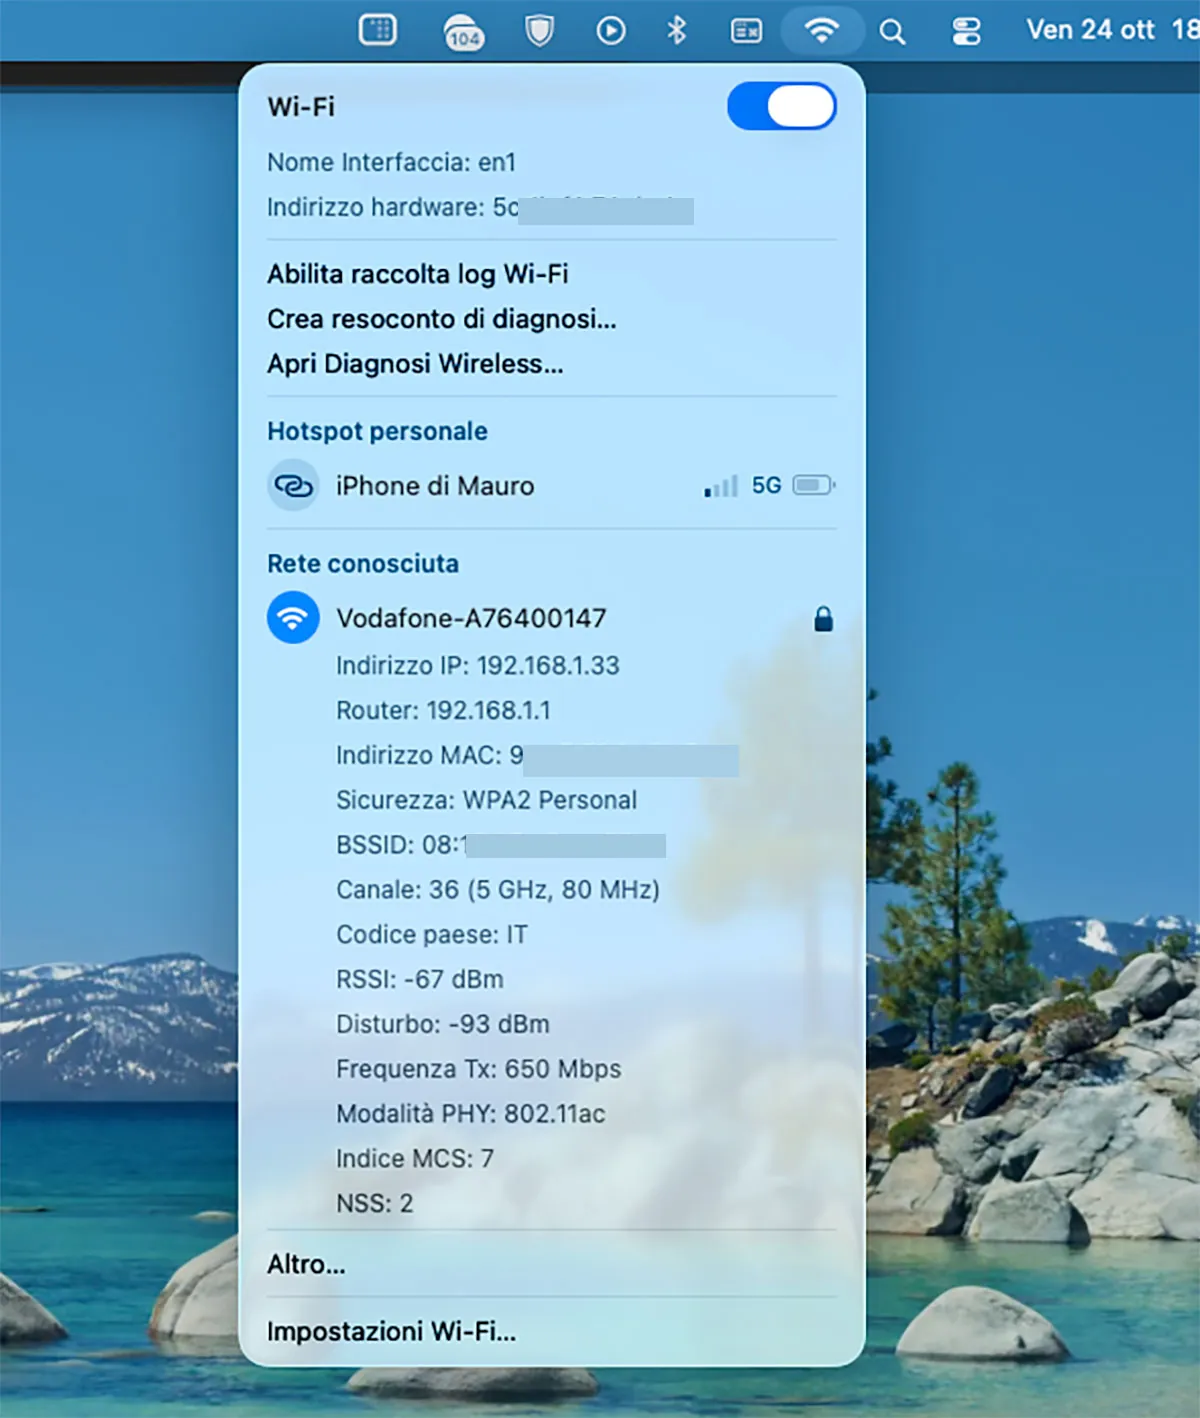Viewport: 1200px width, 1418px height.
Task: Click the cloud icon showing 104 badge
Action: point(462,30)
